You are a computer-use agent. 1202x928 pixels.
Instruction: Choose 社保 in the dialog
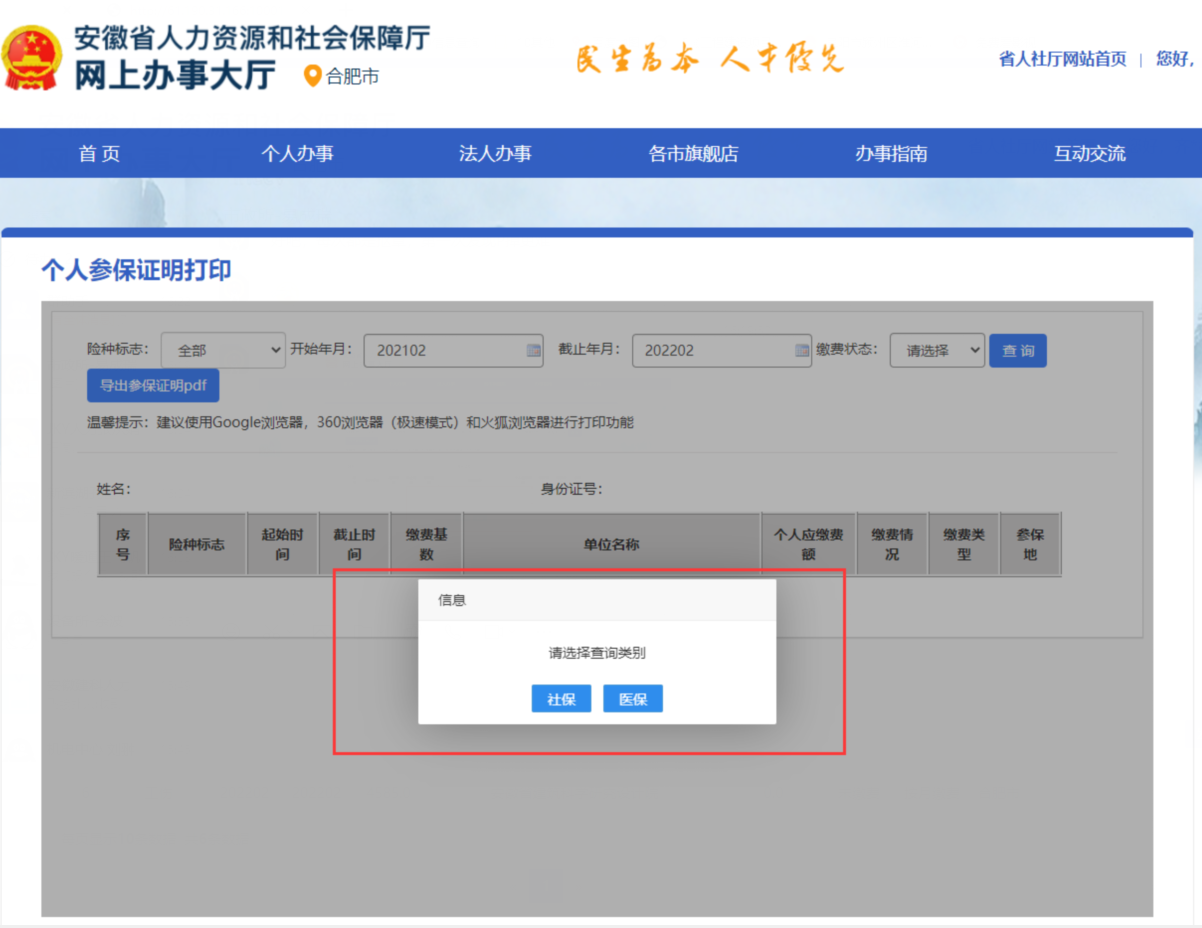561,699
